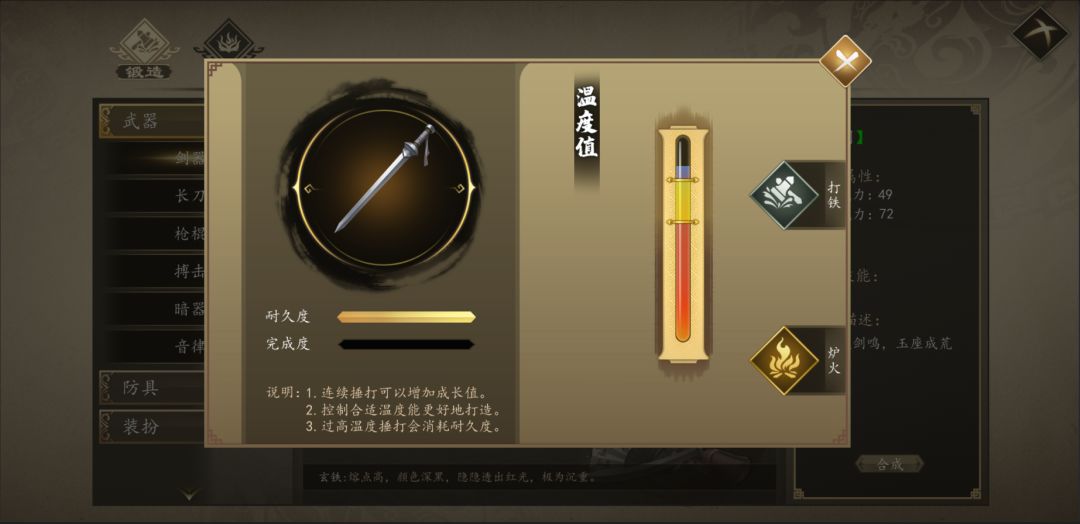Click the 耐久度 durability bar
The width and height of the screenshot is (1080, 524).
point(406,317)
